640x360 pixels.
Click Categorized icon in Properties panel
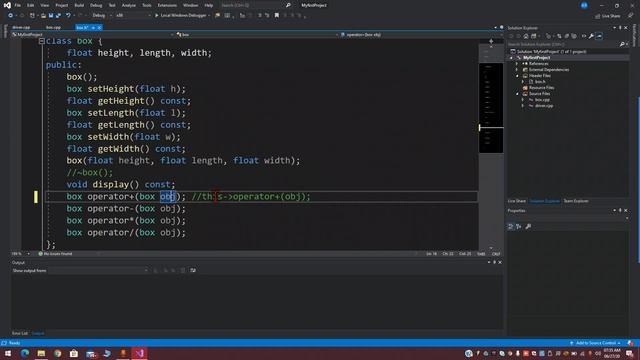[x=510, y=227]
